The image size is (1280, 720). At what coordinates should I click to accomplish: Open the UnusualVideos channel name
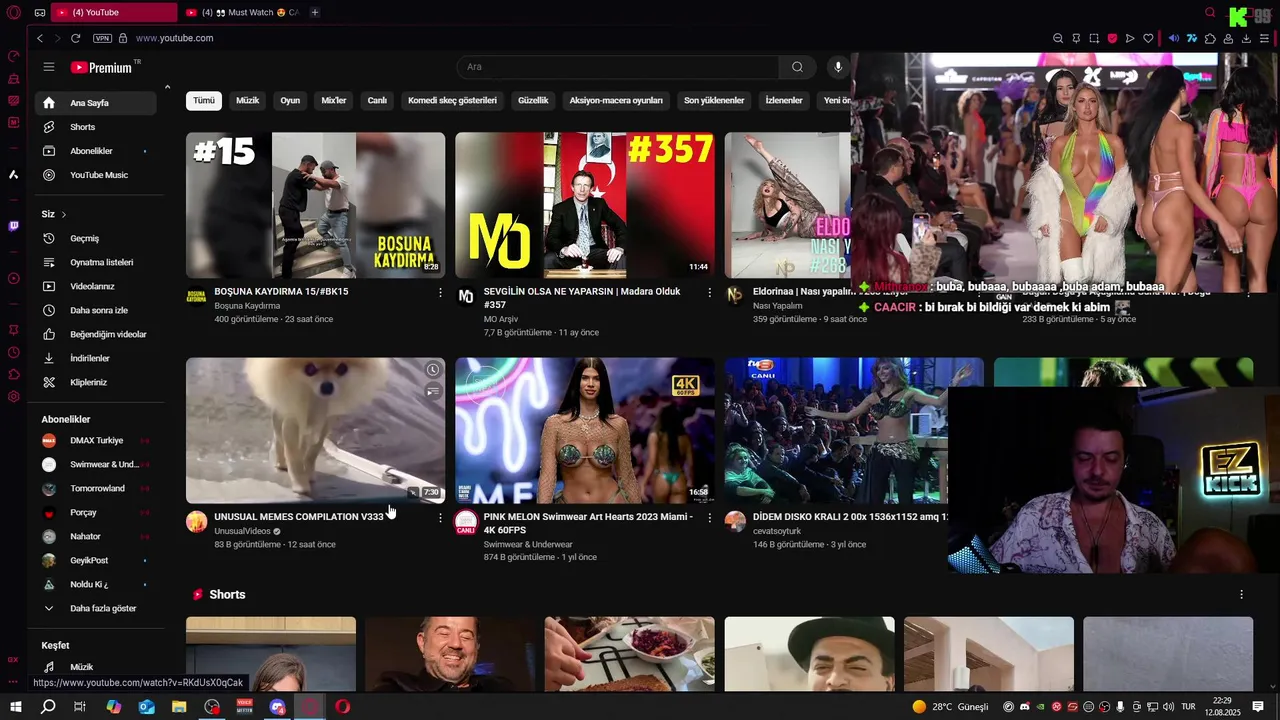242,531
